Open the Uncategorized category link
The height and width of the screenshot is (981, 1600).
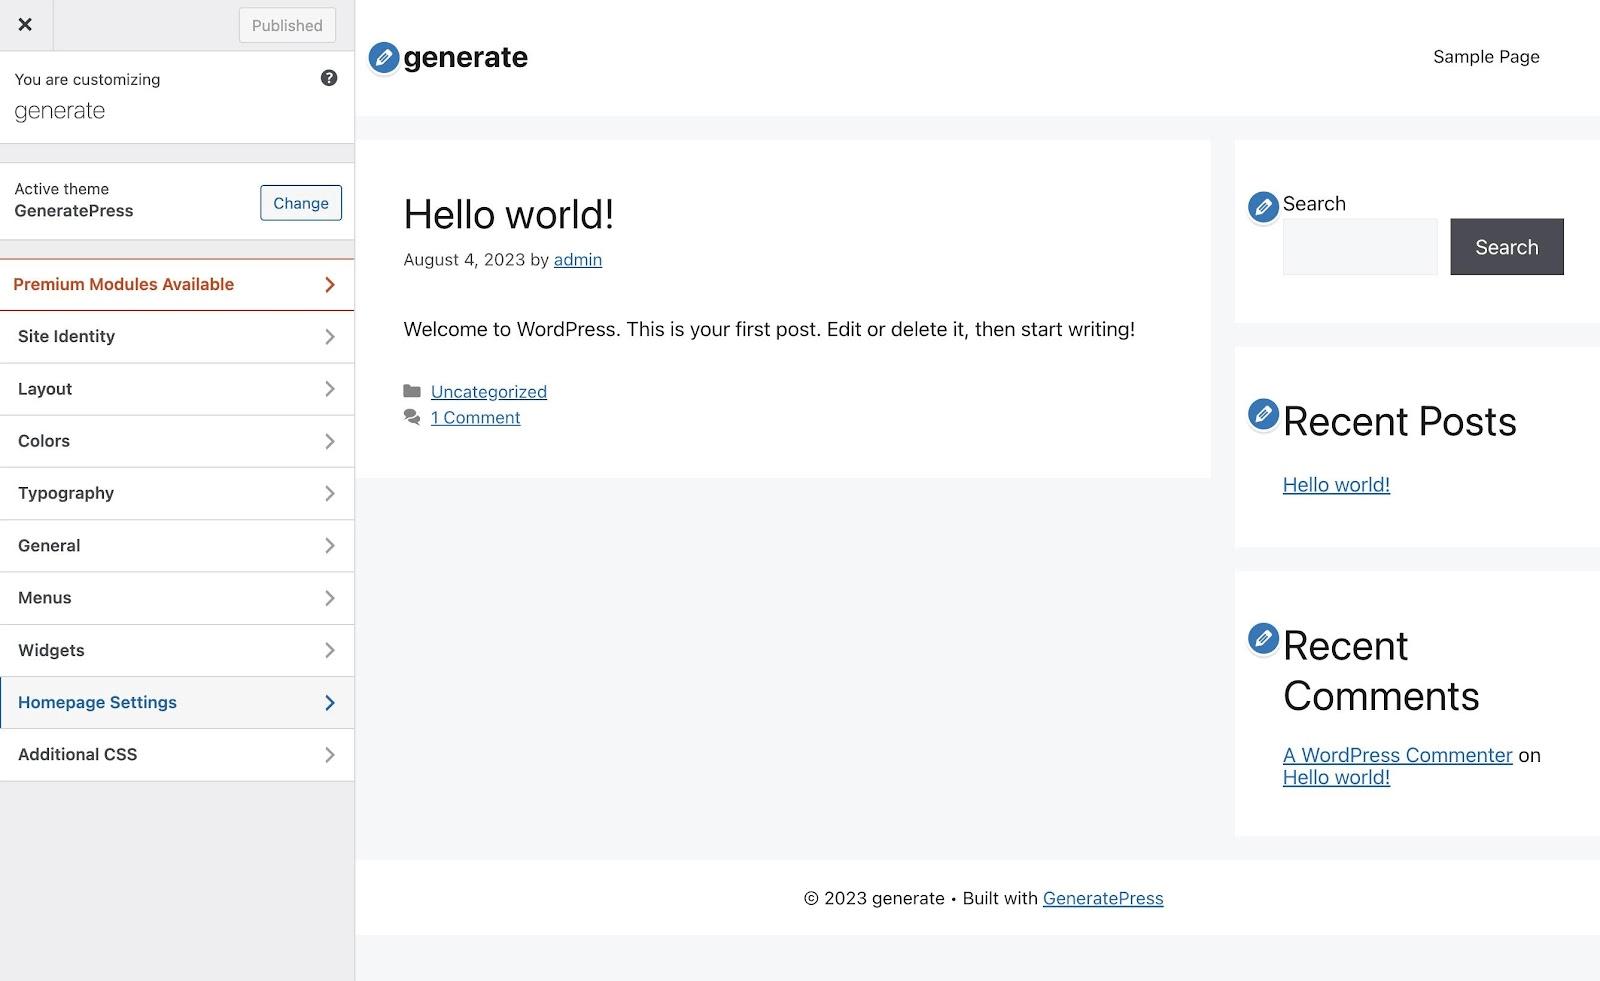point(489,392)
